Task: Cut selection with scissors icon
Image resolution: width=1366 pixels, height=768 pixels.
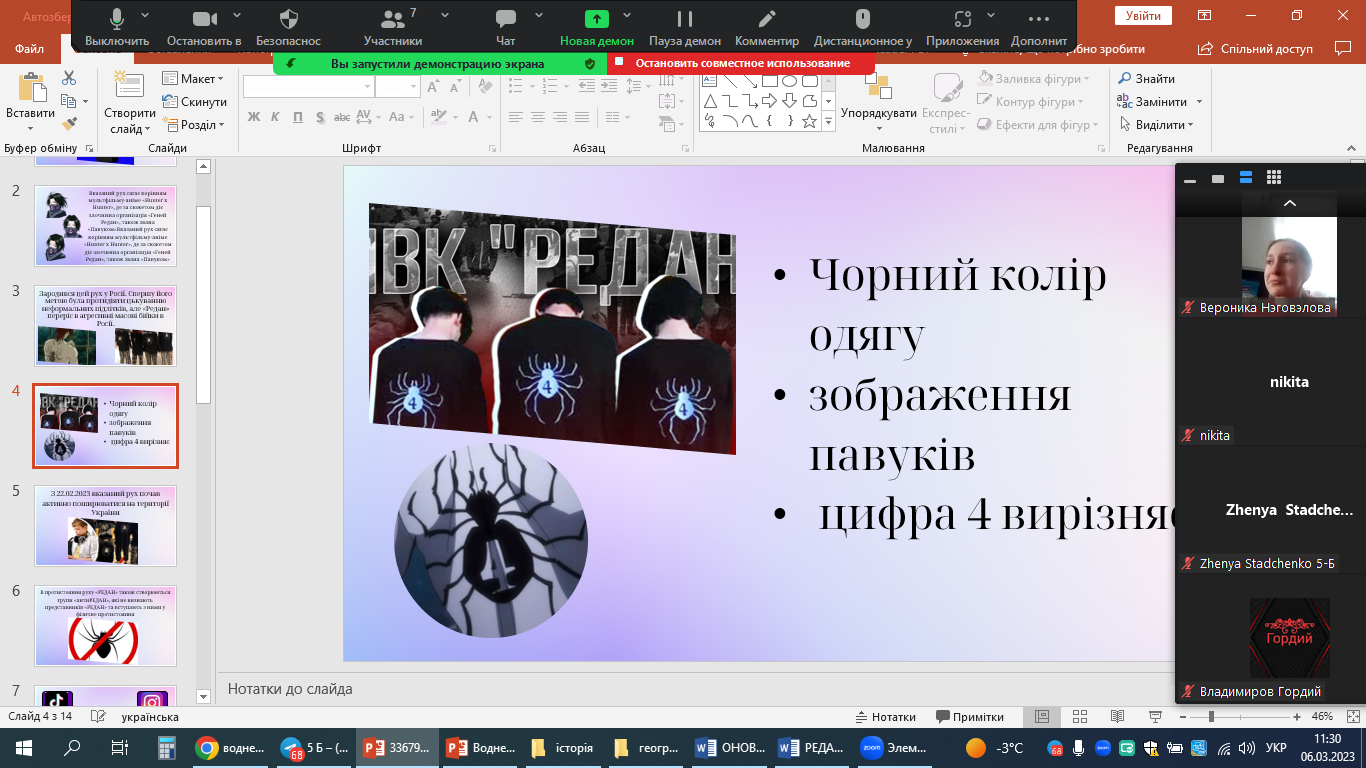Action: [69, 78]
